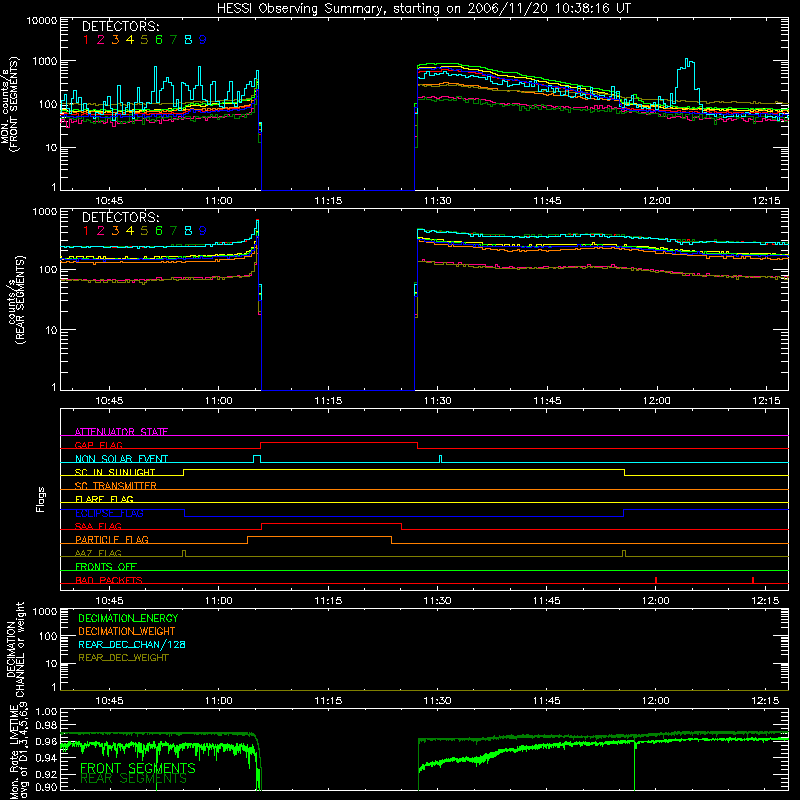This screenshot has width=800, height=800.
Task: Click the FRONT SEGMENTS livetime legend text
Action: [138, 768]
